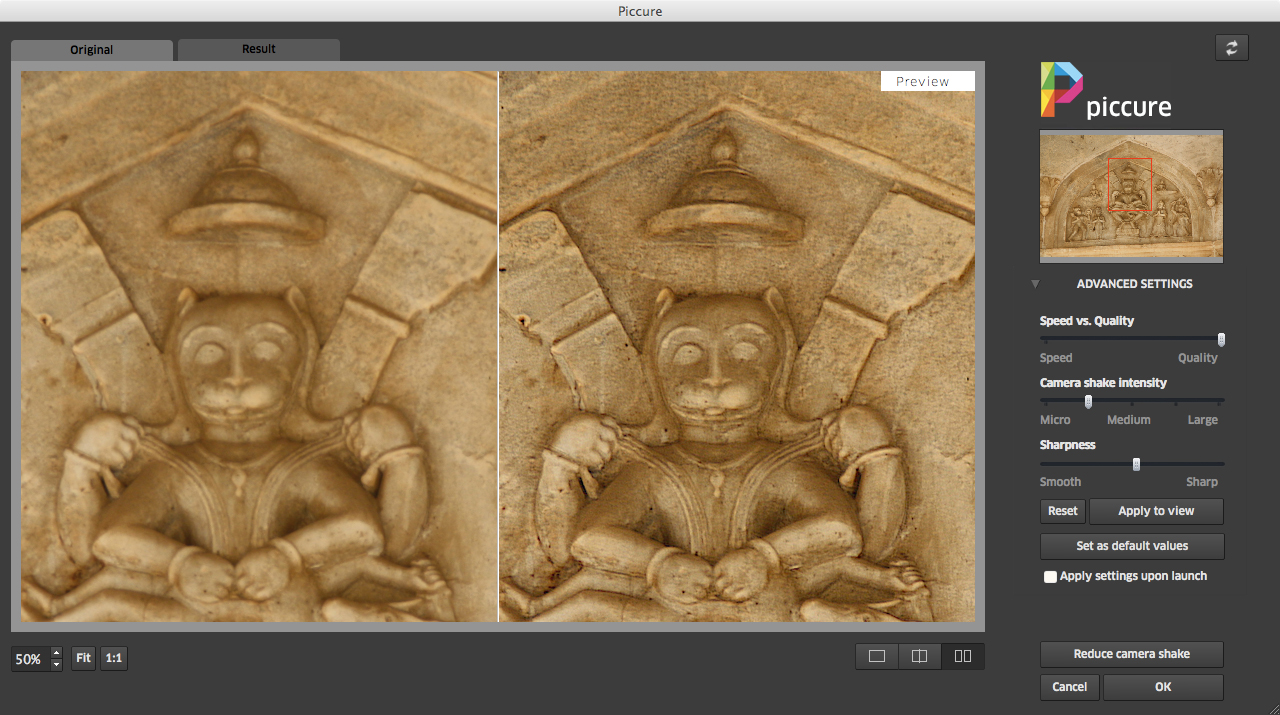Click the Reduce camera shake button

click(1131, 654)
